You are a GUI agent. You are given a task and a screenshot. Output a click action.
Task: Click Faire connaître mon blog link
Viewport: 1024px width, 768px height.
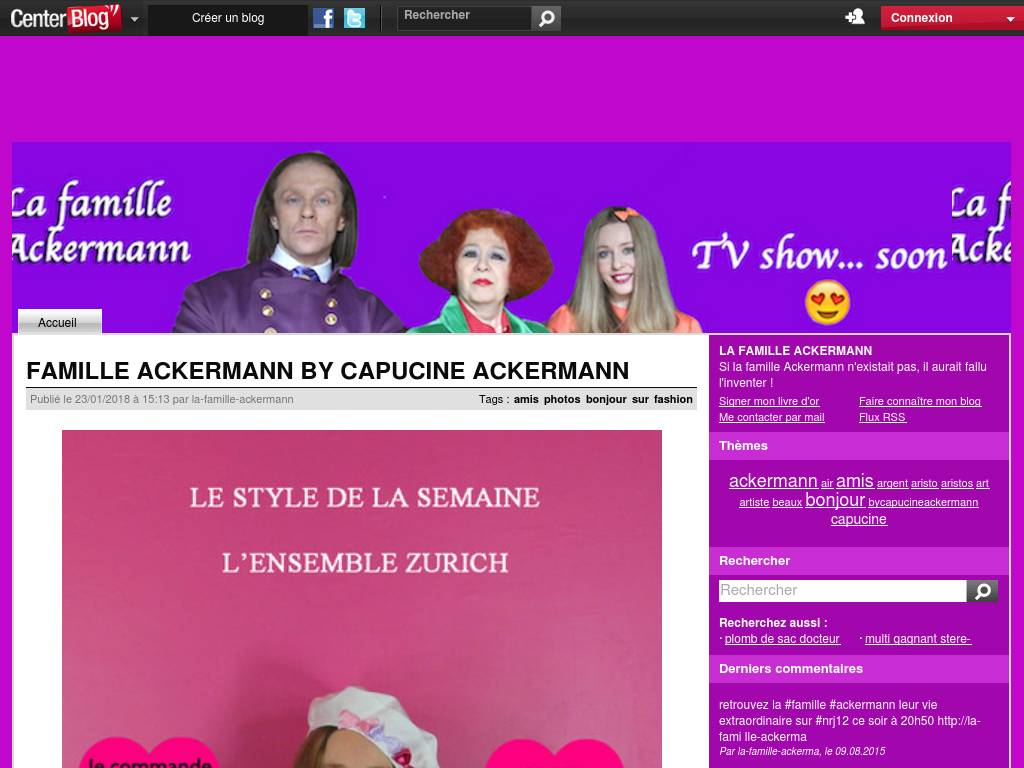click(x=919, y=401)
